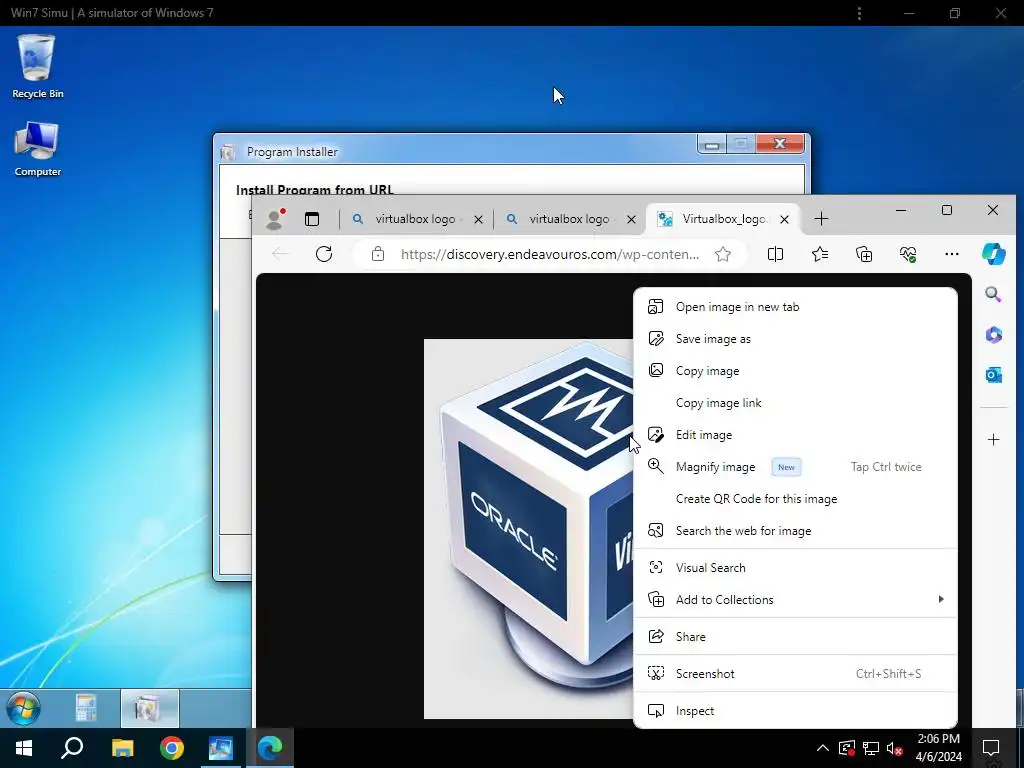Select Copy image
The image size is (1024, 768).
(795, 371)
